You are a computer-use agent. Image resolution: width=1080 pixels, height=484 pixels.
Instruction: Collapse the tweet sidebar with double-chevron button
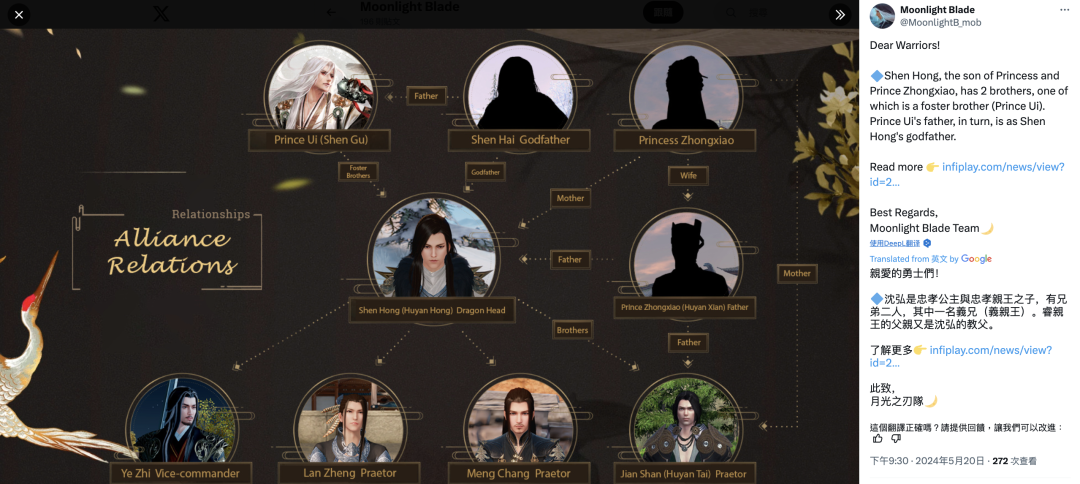[x=840, y=14]
